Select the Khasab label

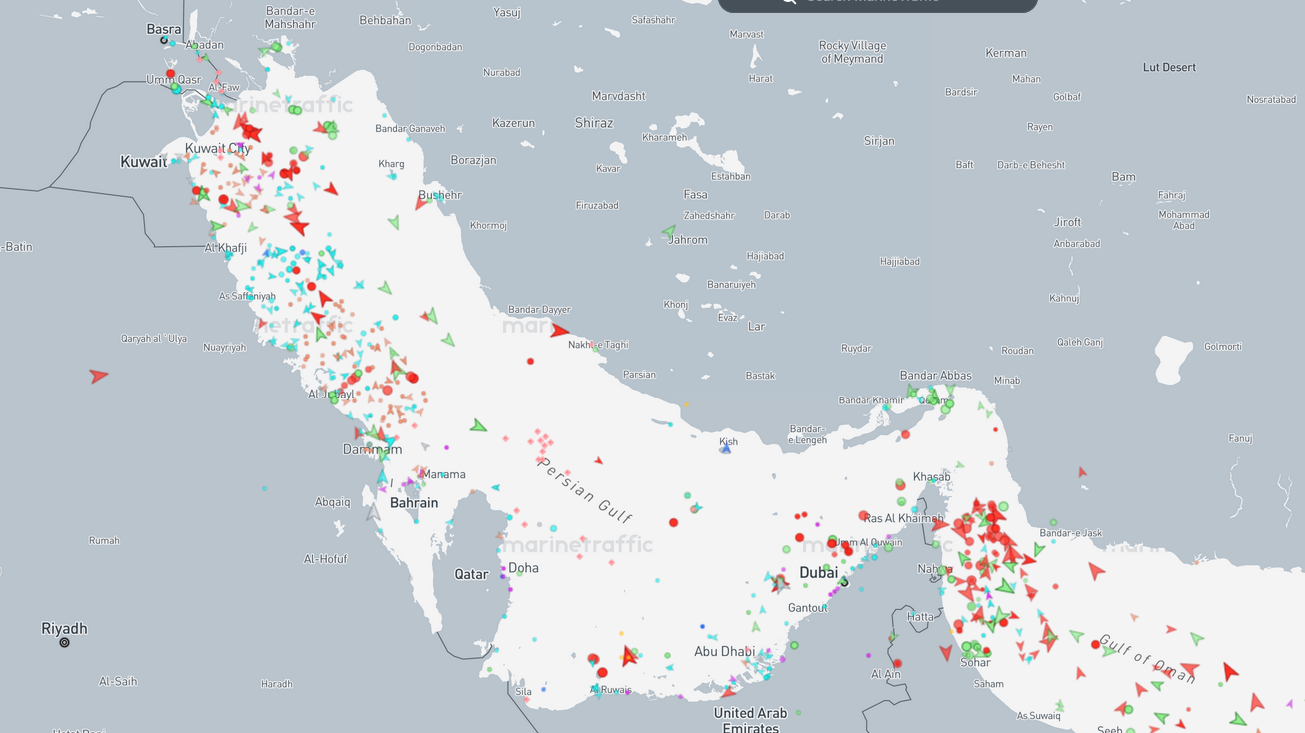(x=932, y=477)
